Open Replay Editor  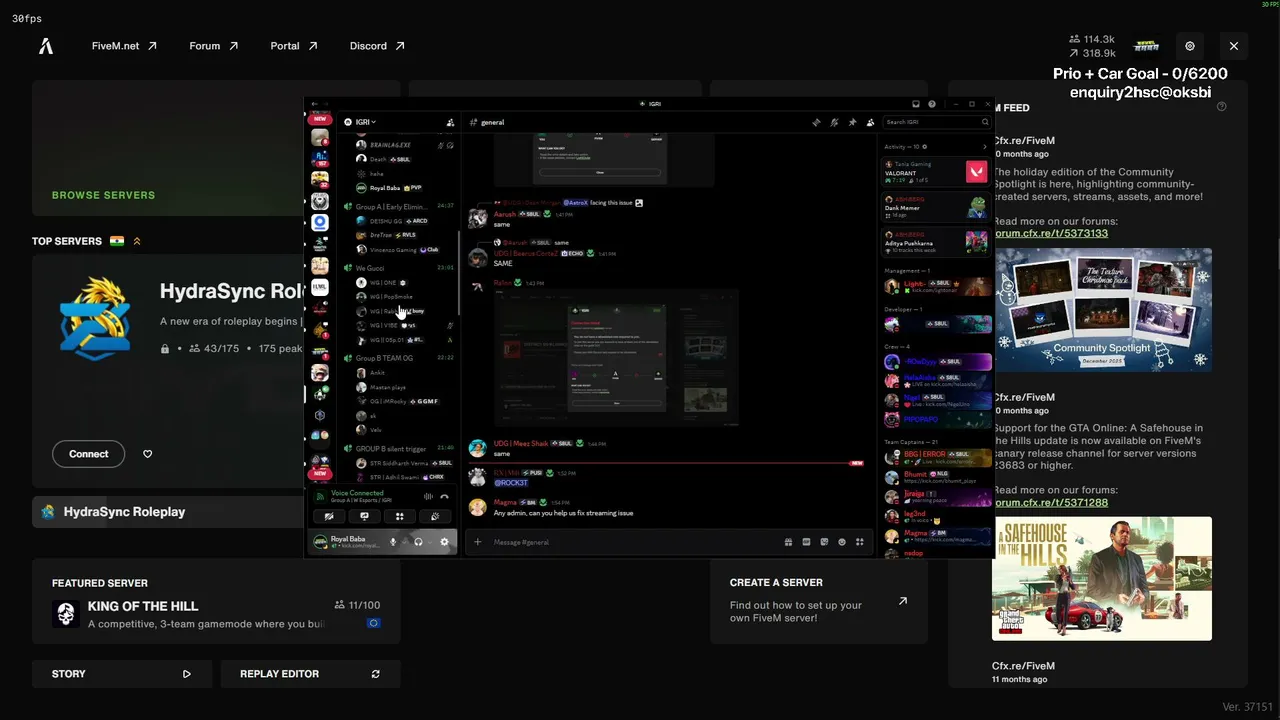pos(310,674)
